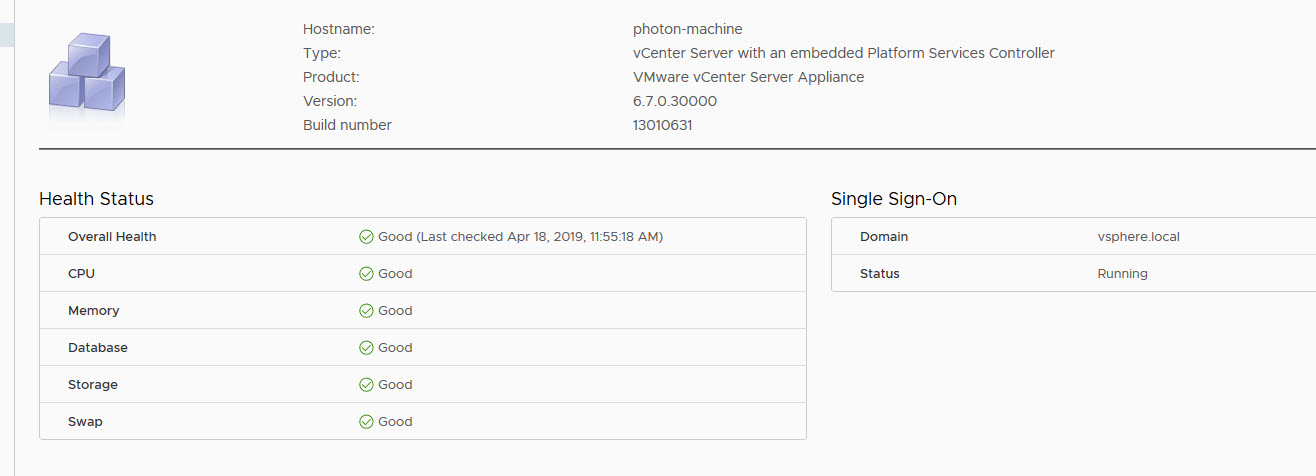Click the version number 6.7.0.30000
Image resolution: width=1316 pixels, height=476 pixels.
pyautogui.click(x=674, y=101)
